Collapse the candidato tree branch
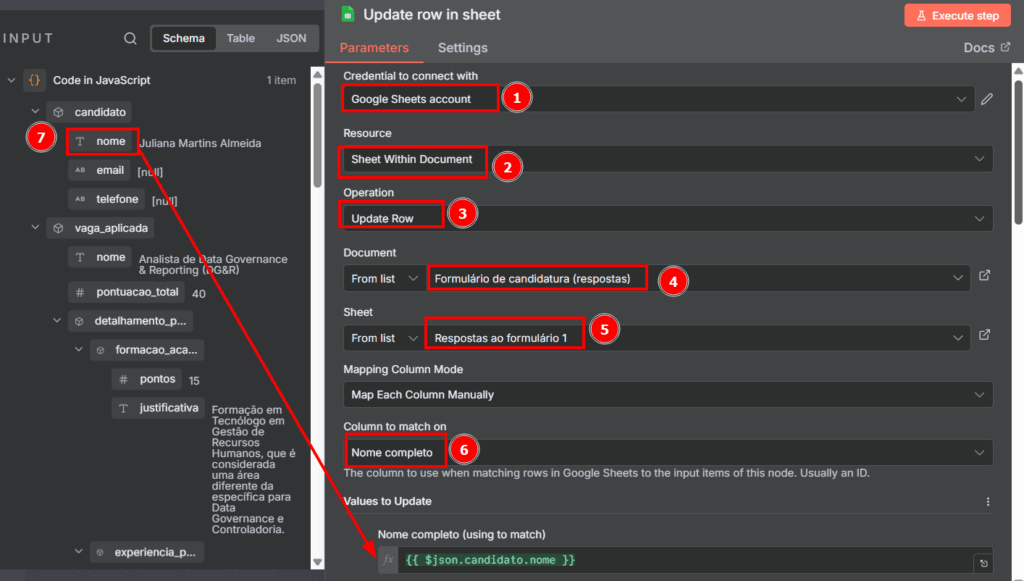 point(35,112)
